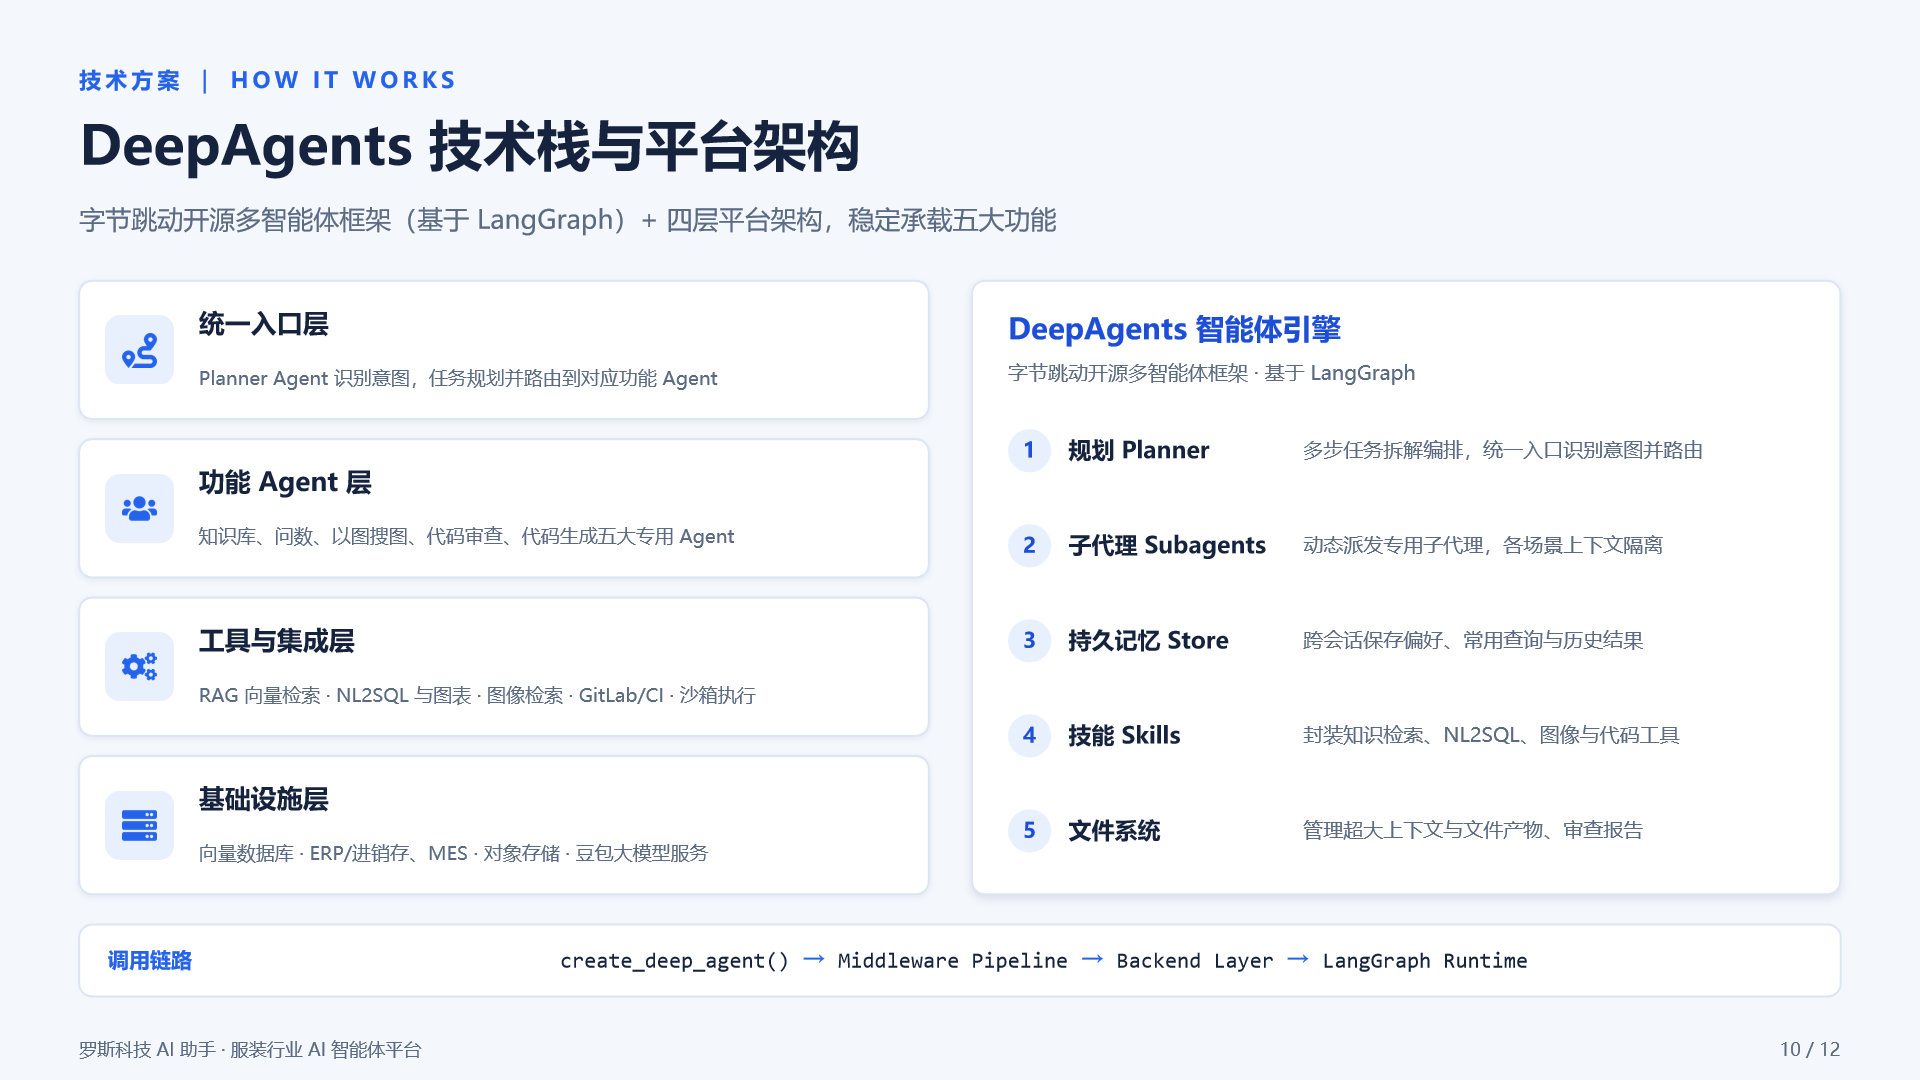Image resolution: width=1920 pixels, height=1080 pixels.
Task: Click the description starting 向量数据库 · ERP/进销存
Action: tap(453, 853)
